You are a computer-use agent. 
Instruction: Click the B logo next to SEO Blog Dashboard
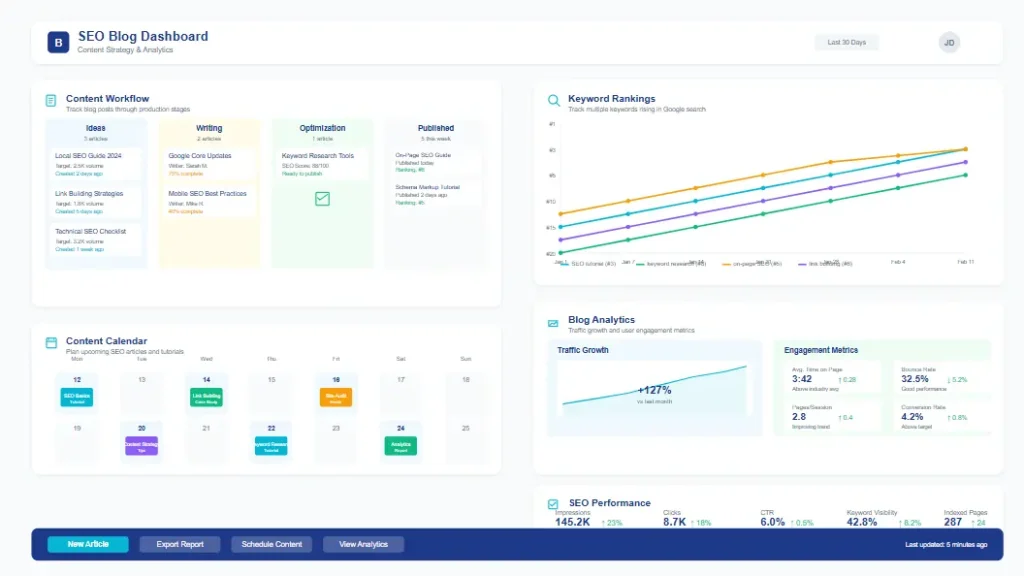(x=57, y=42)
